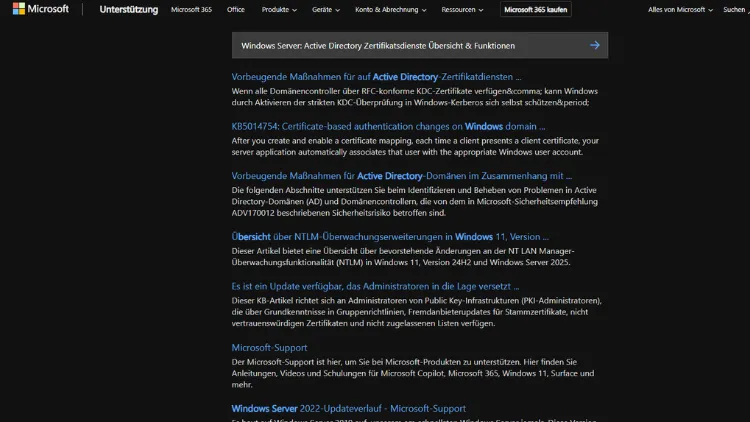Open the 'Es ist ein Update verfügbar' result
This screenshot has height=422, width=750.
coord(375,286)
